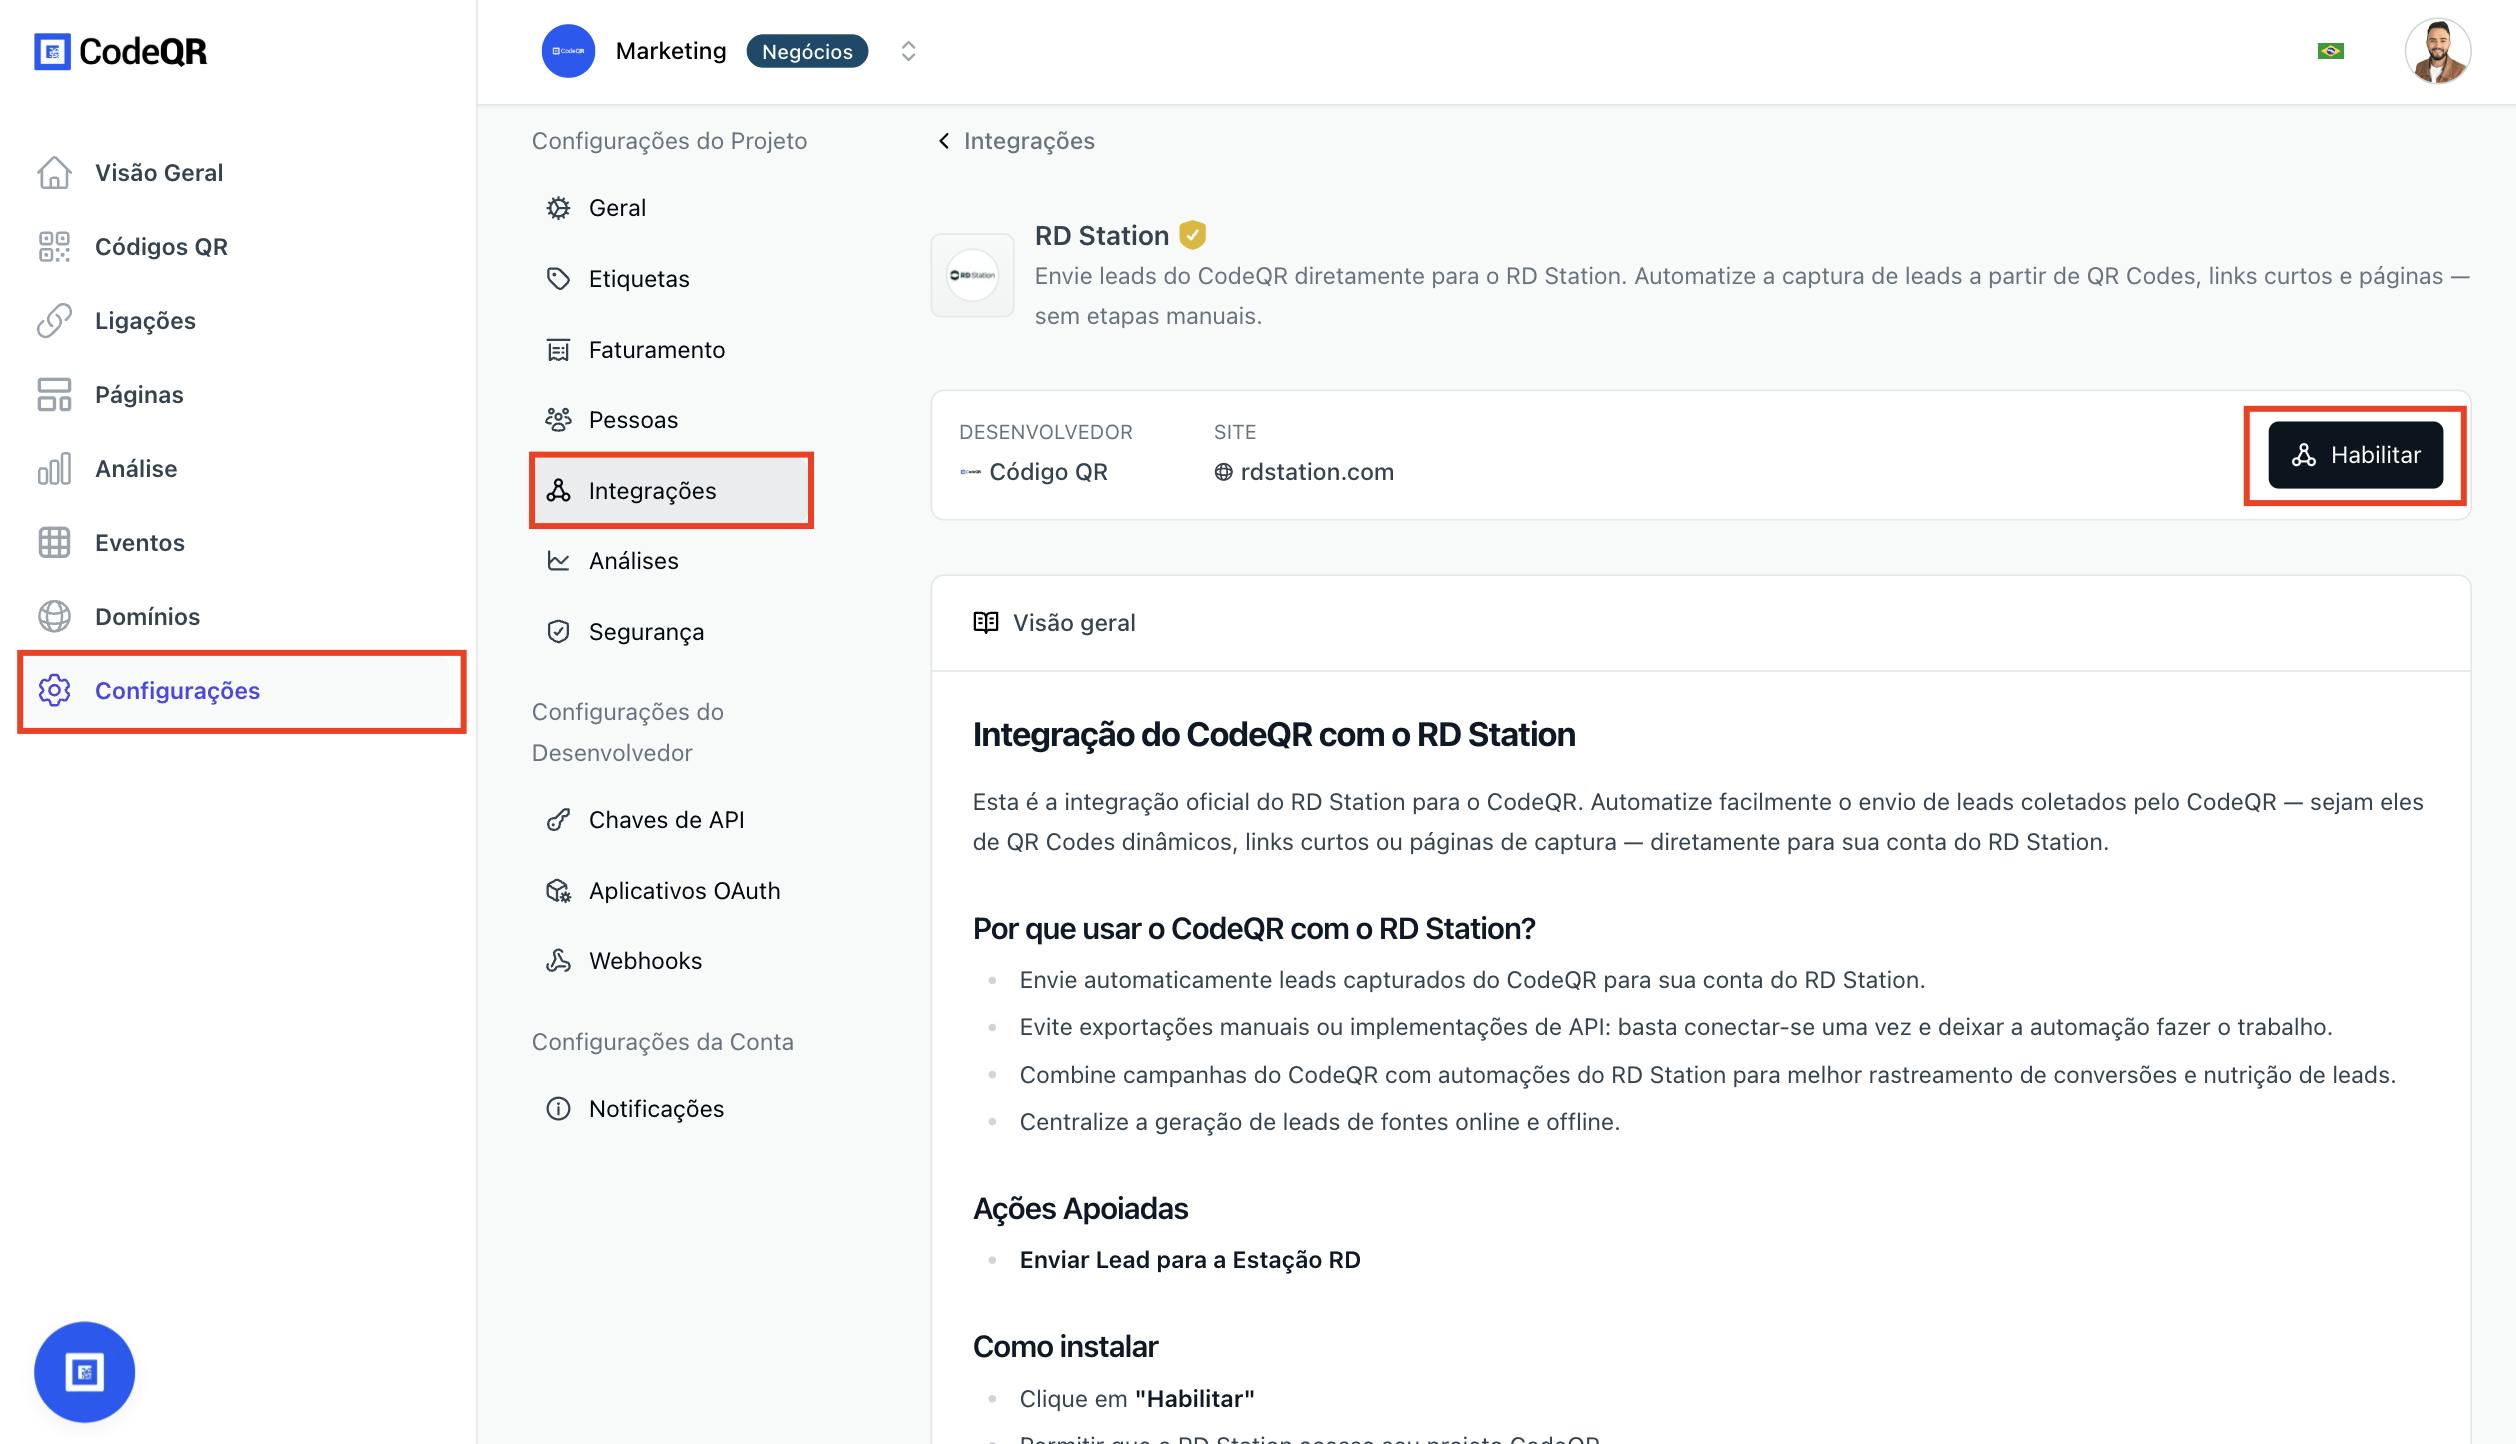Open Pessoas settings
The height and width of the screenshot is (1444, 2516).
(x=633, y=420)
